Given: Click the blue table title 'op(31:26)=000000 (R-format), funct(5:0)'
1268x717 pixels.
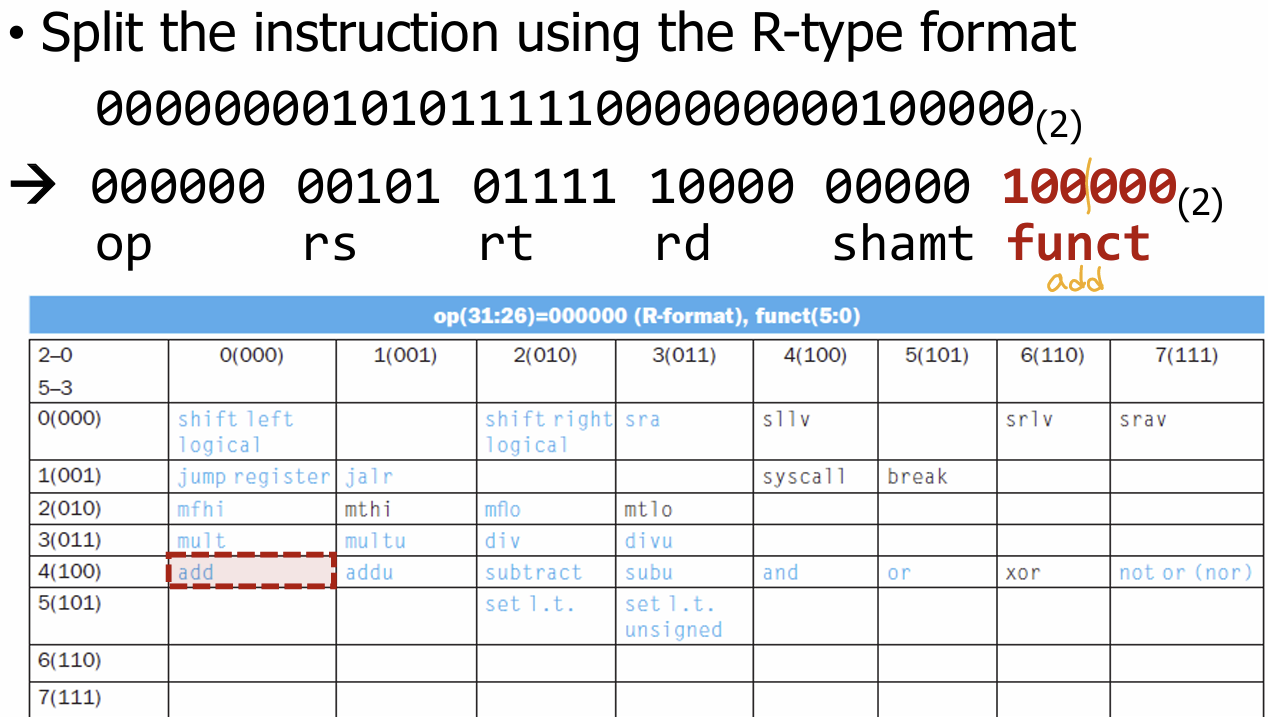Looking at the screenshot, I should (647, 316).
